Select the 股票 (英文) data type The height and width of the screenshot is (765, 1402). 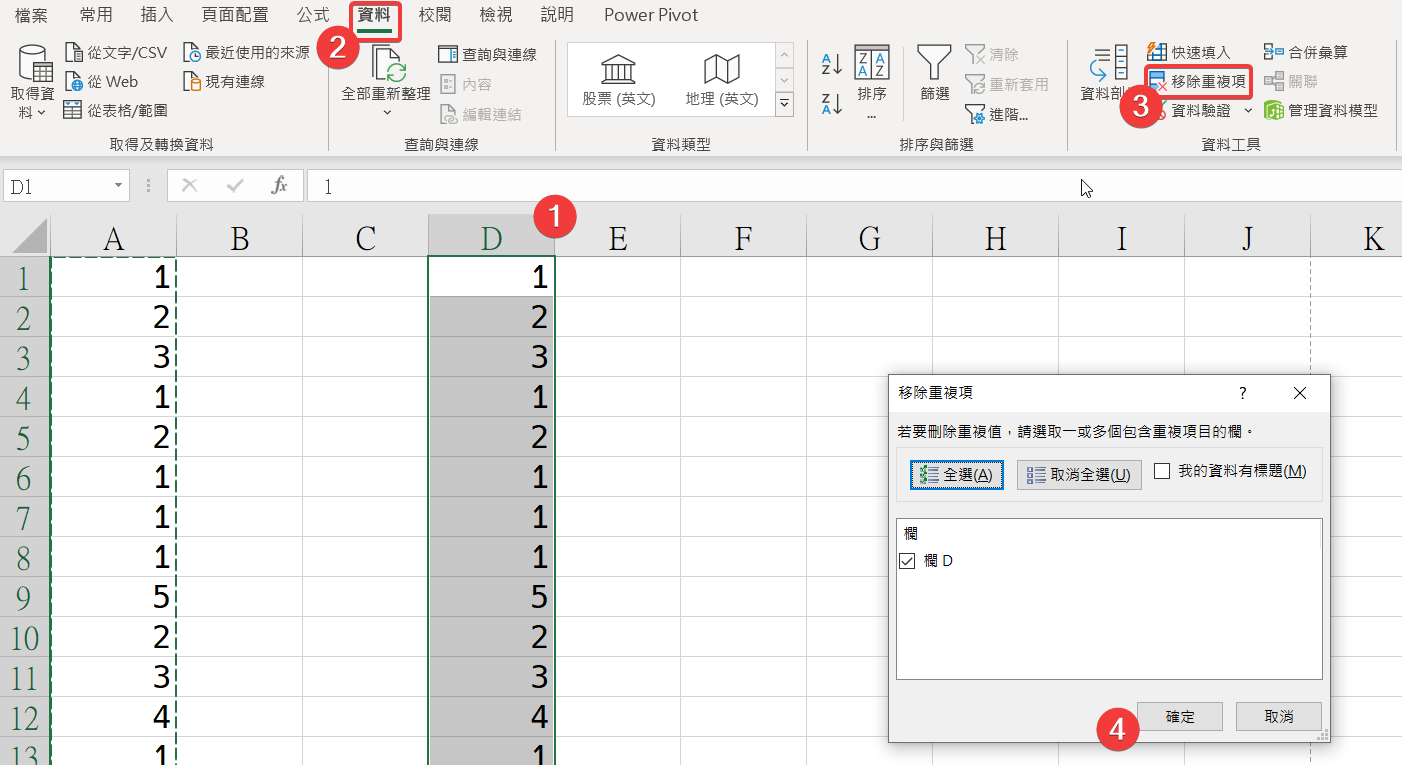[x=618, y=80]
